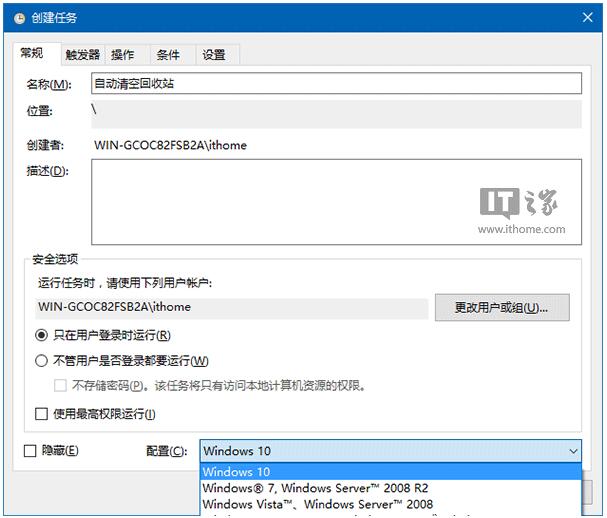The height and width of the screenshot is (518, 607).
Task: Select the 条件 tab
Action: (168, 55)
